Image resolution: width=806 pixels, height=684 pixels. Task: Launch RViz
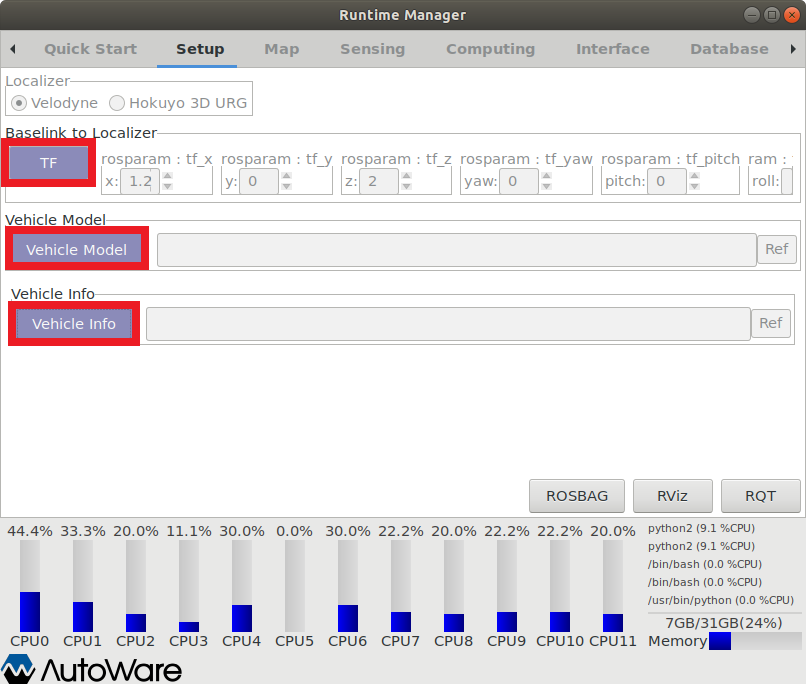[x=671, y=495]
